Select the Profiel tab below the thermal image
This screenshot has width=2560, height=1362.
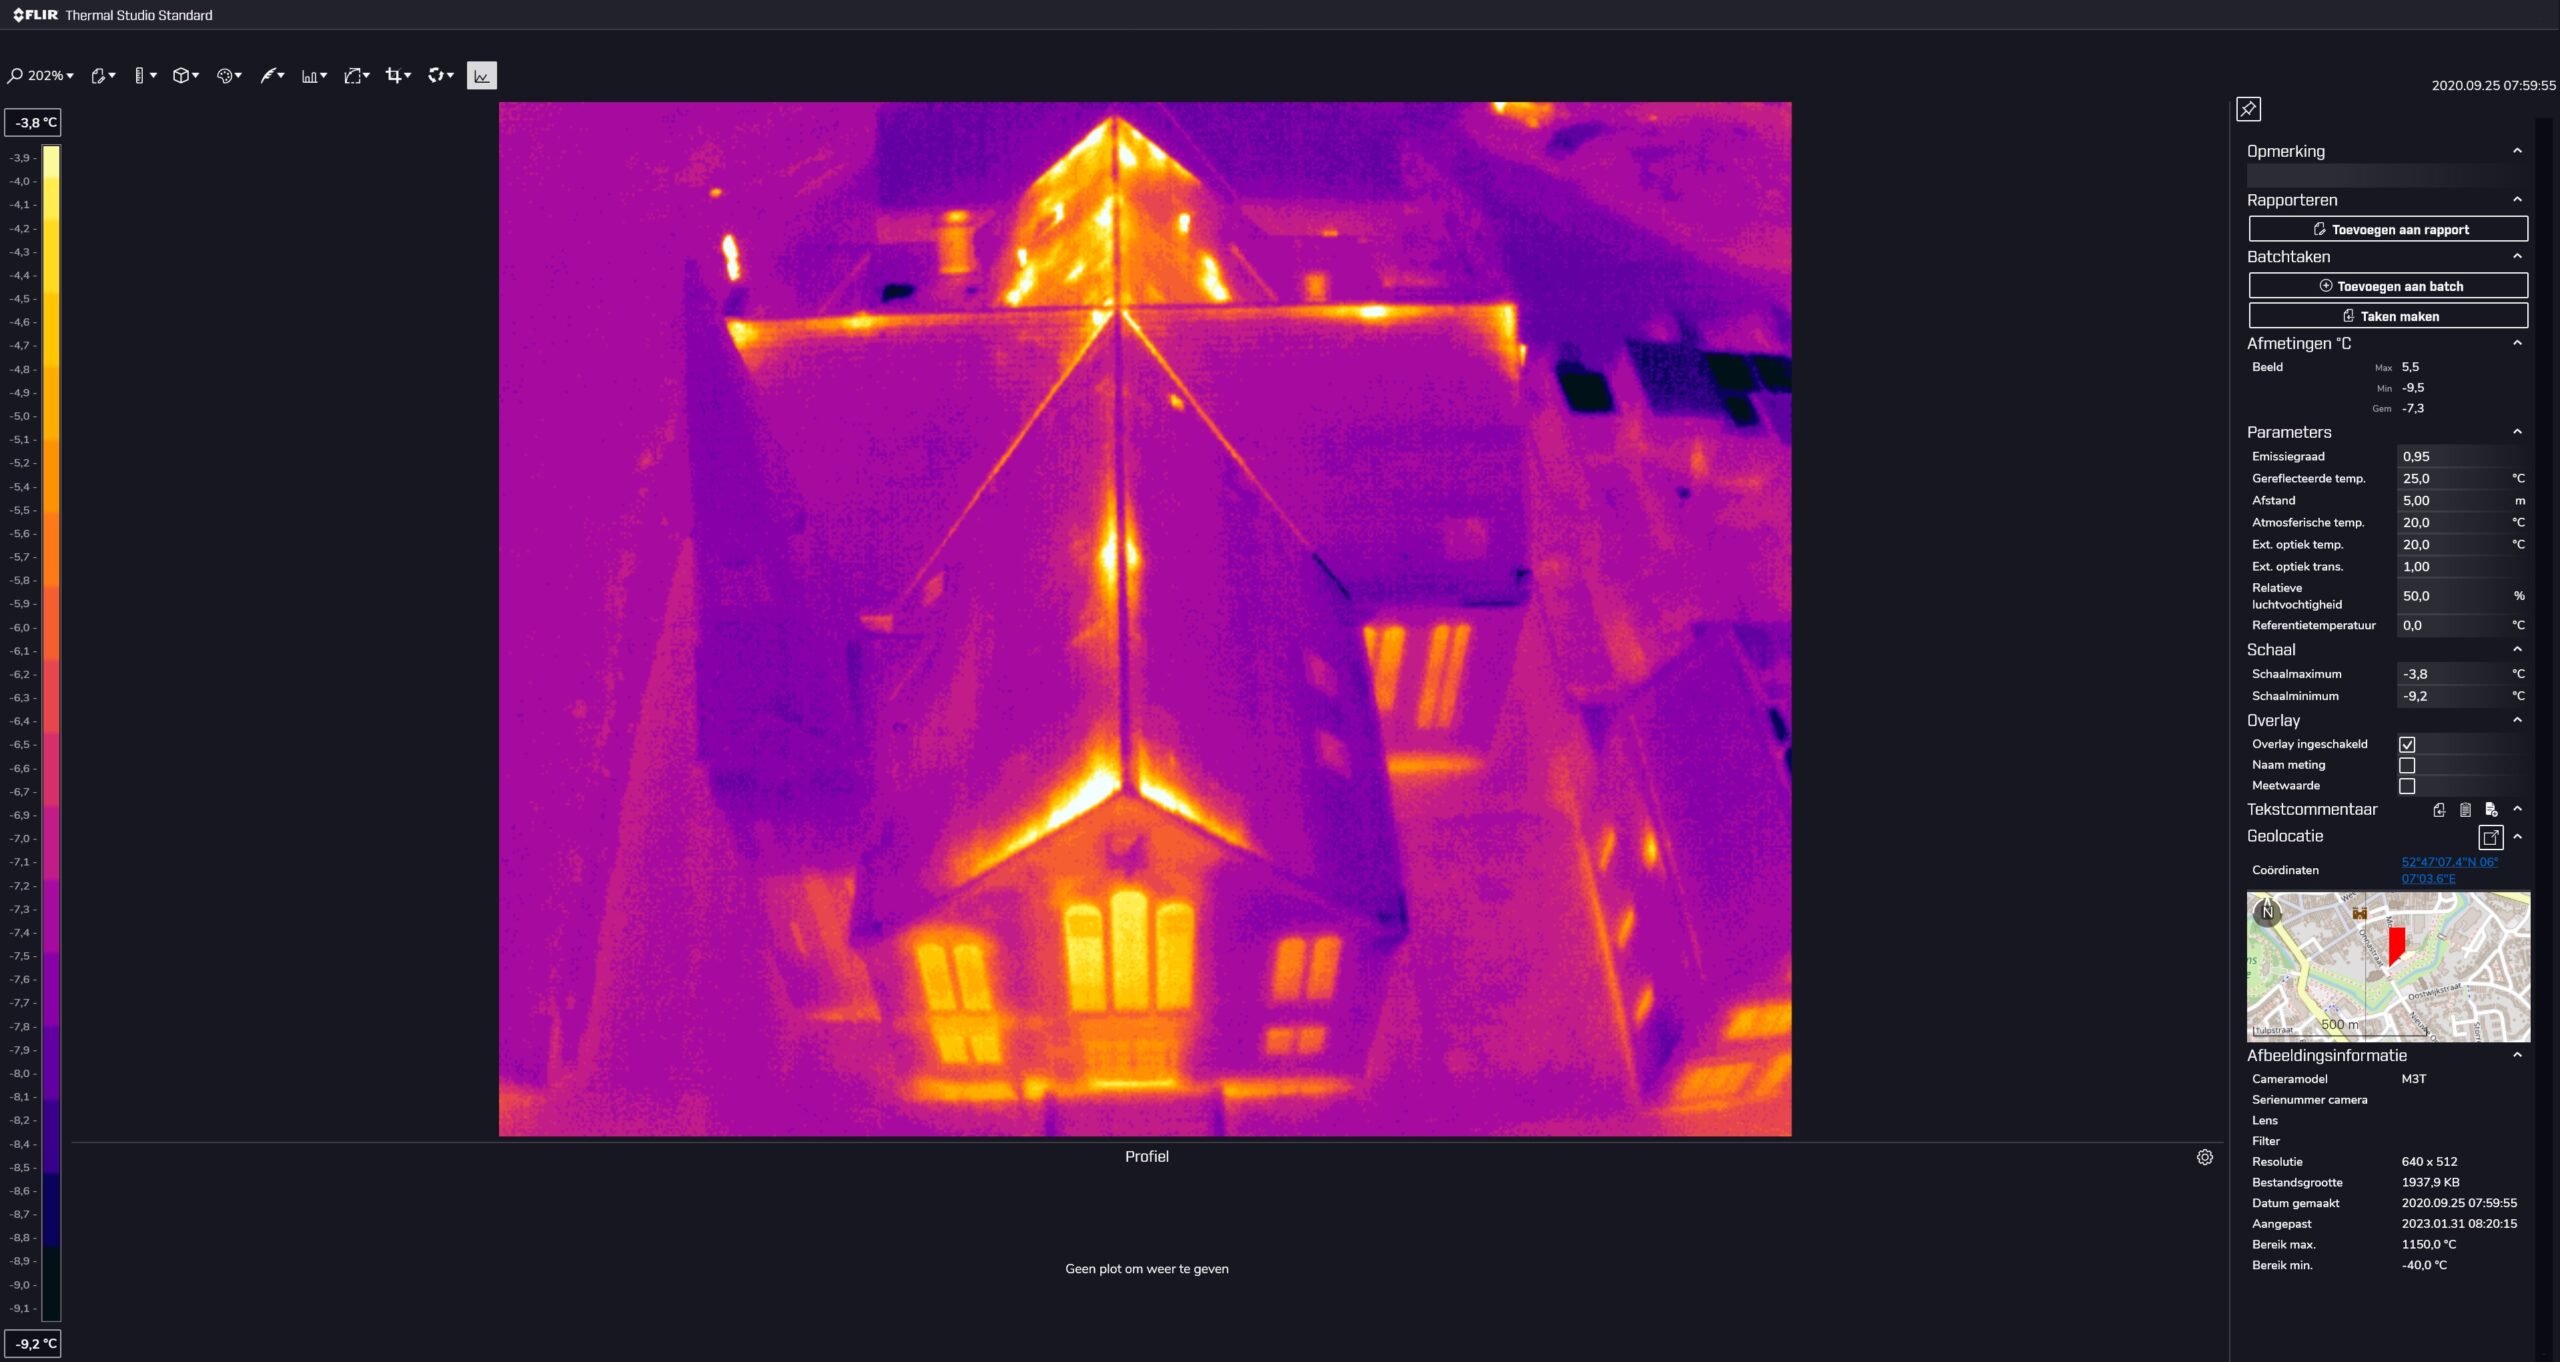pos(1146,1155)
